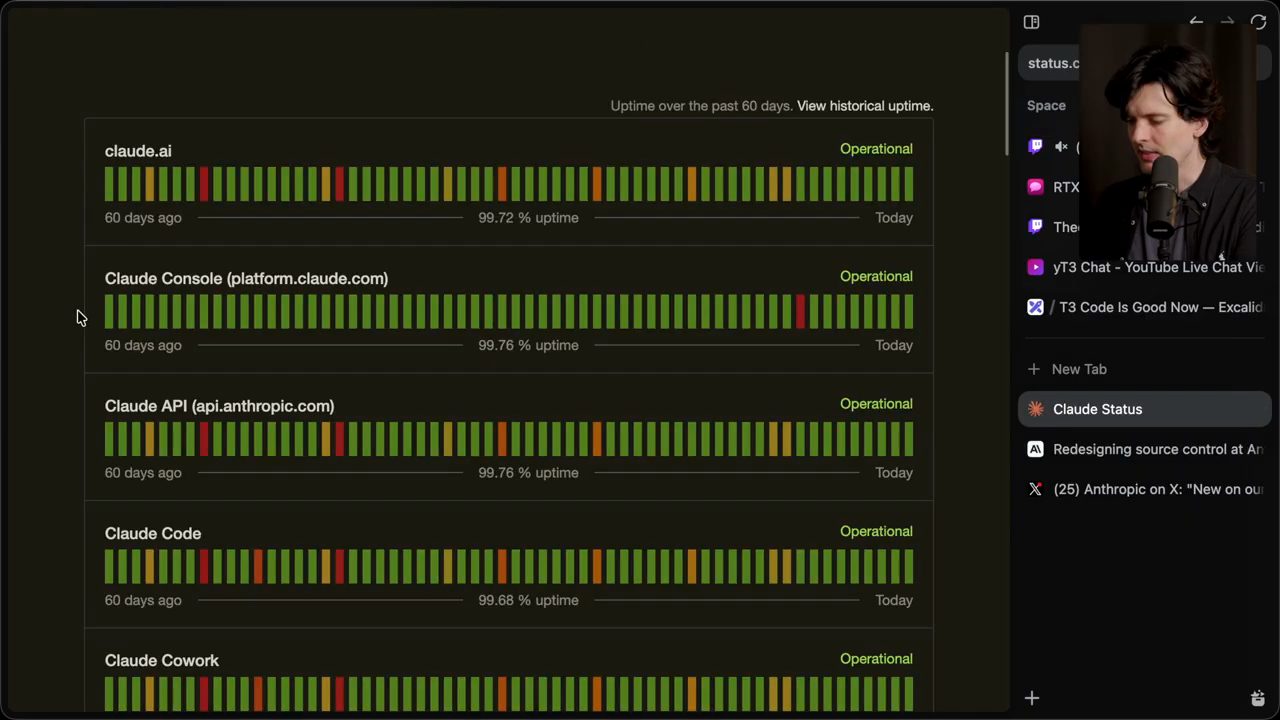Click the Claude Cowork component heading
This screenshot has height=720, width=1280.
tap(162, 661)
